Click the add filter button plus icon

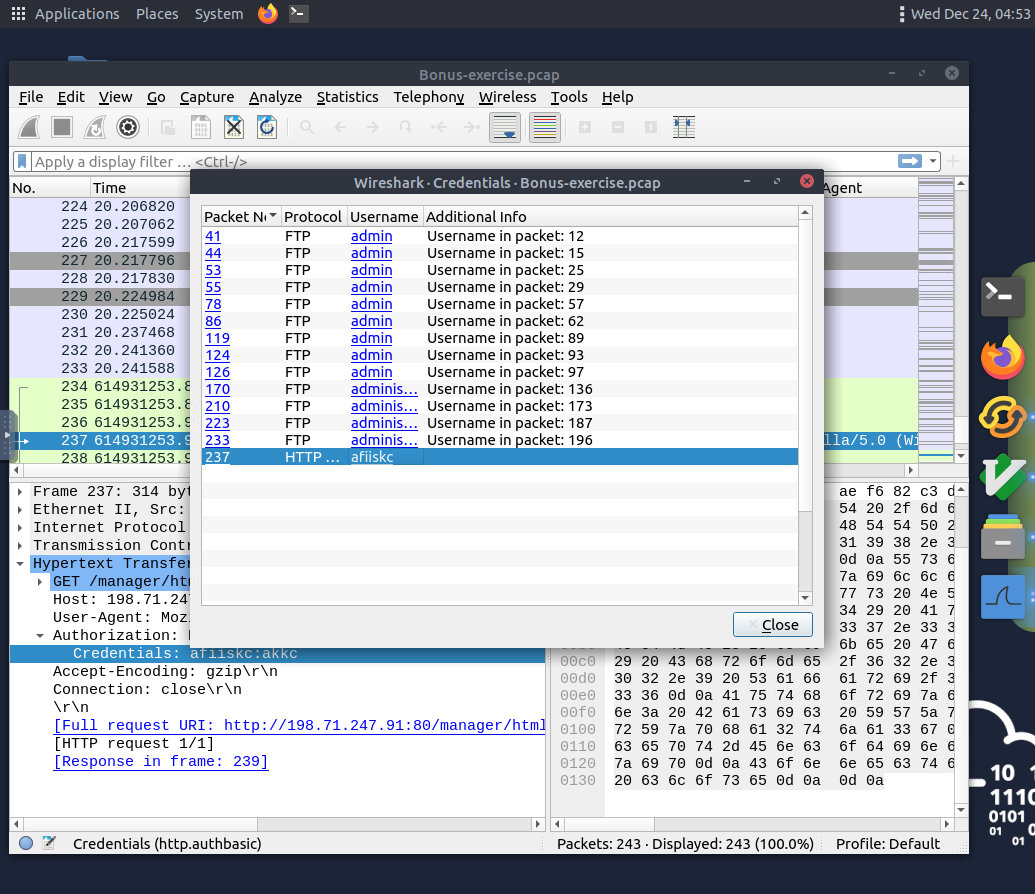pos(953,161)
